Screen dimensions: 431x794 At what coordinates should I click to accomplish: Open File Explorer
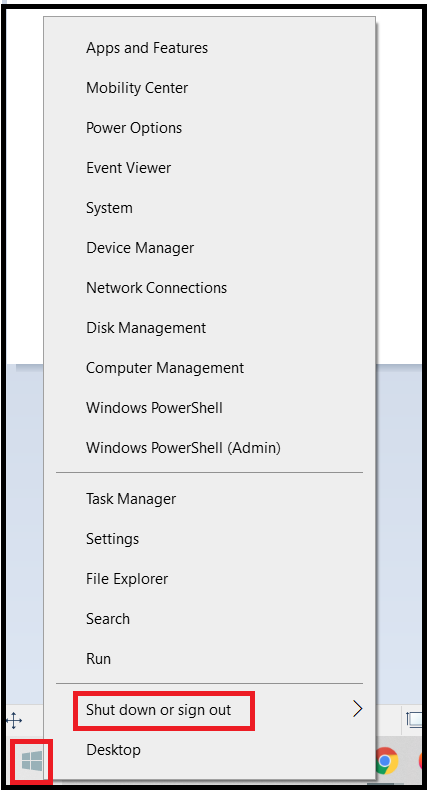click(127, 579)
